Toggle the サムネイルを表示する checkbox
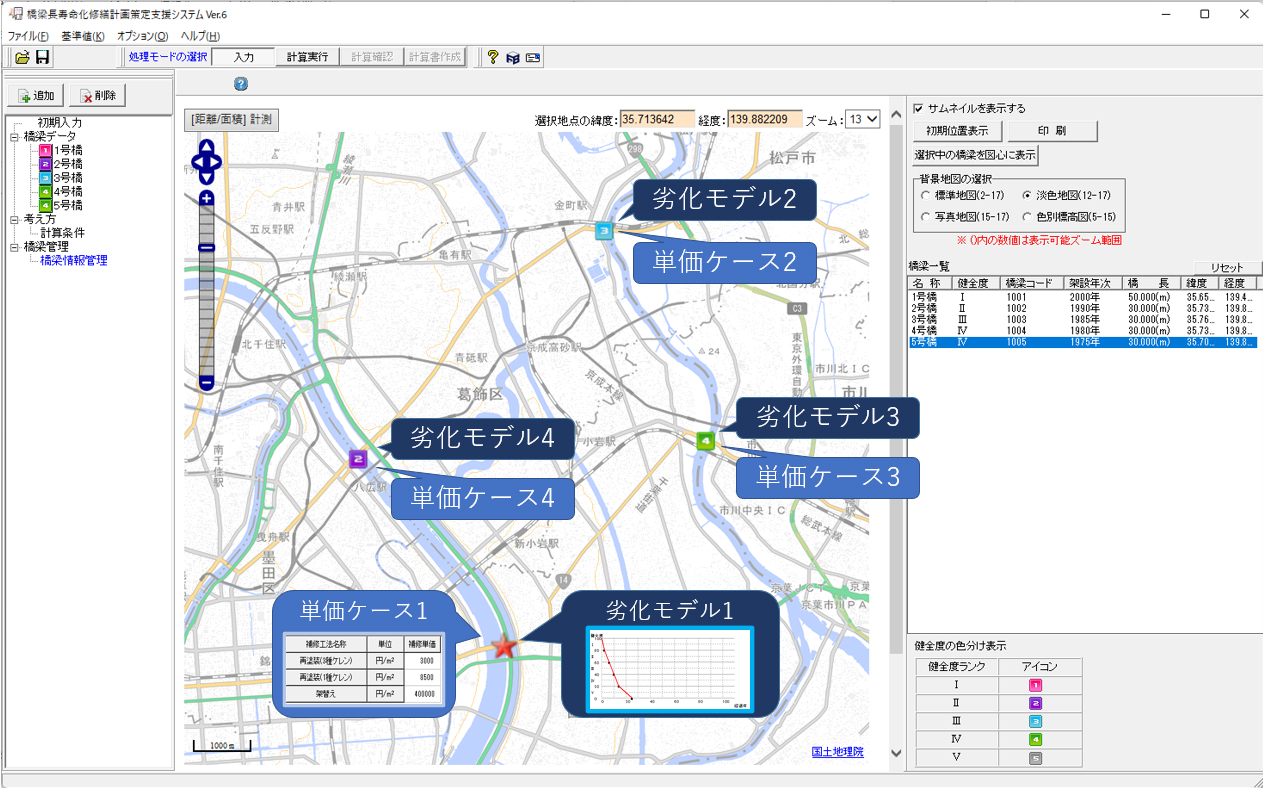The image size is (1263, 788). (x=918, y=108)
